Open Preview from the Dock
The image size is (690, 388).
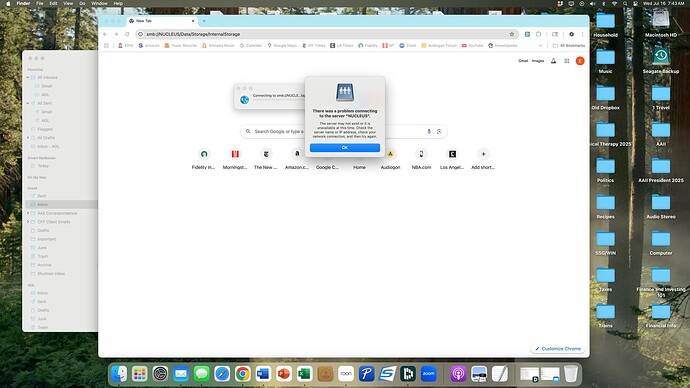479,374
